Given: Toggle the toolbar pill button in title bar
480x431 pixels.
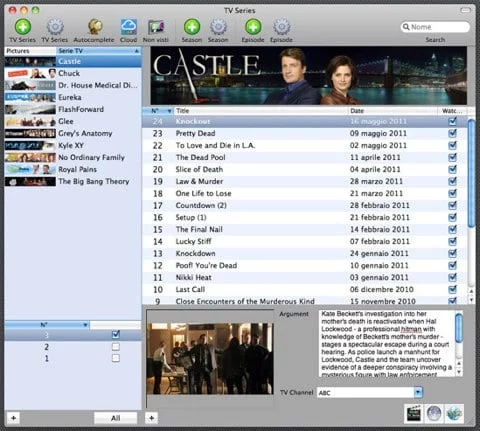Looking at the screenshot, I should pos(465,10).
